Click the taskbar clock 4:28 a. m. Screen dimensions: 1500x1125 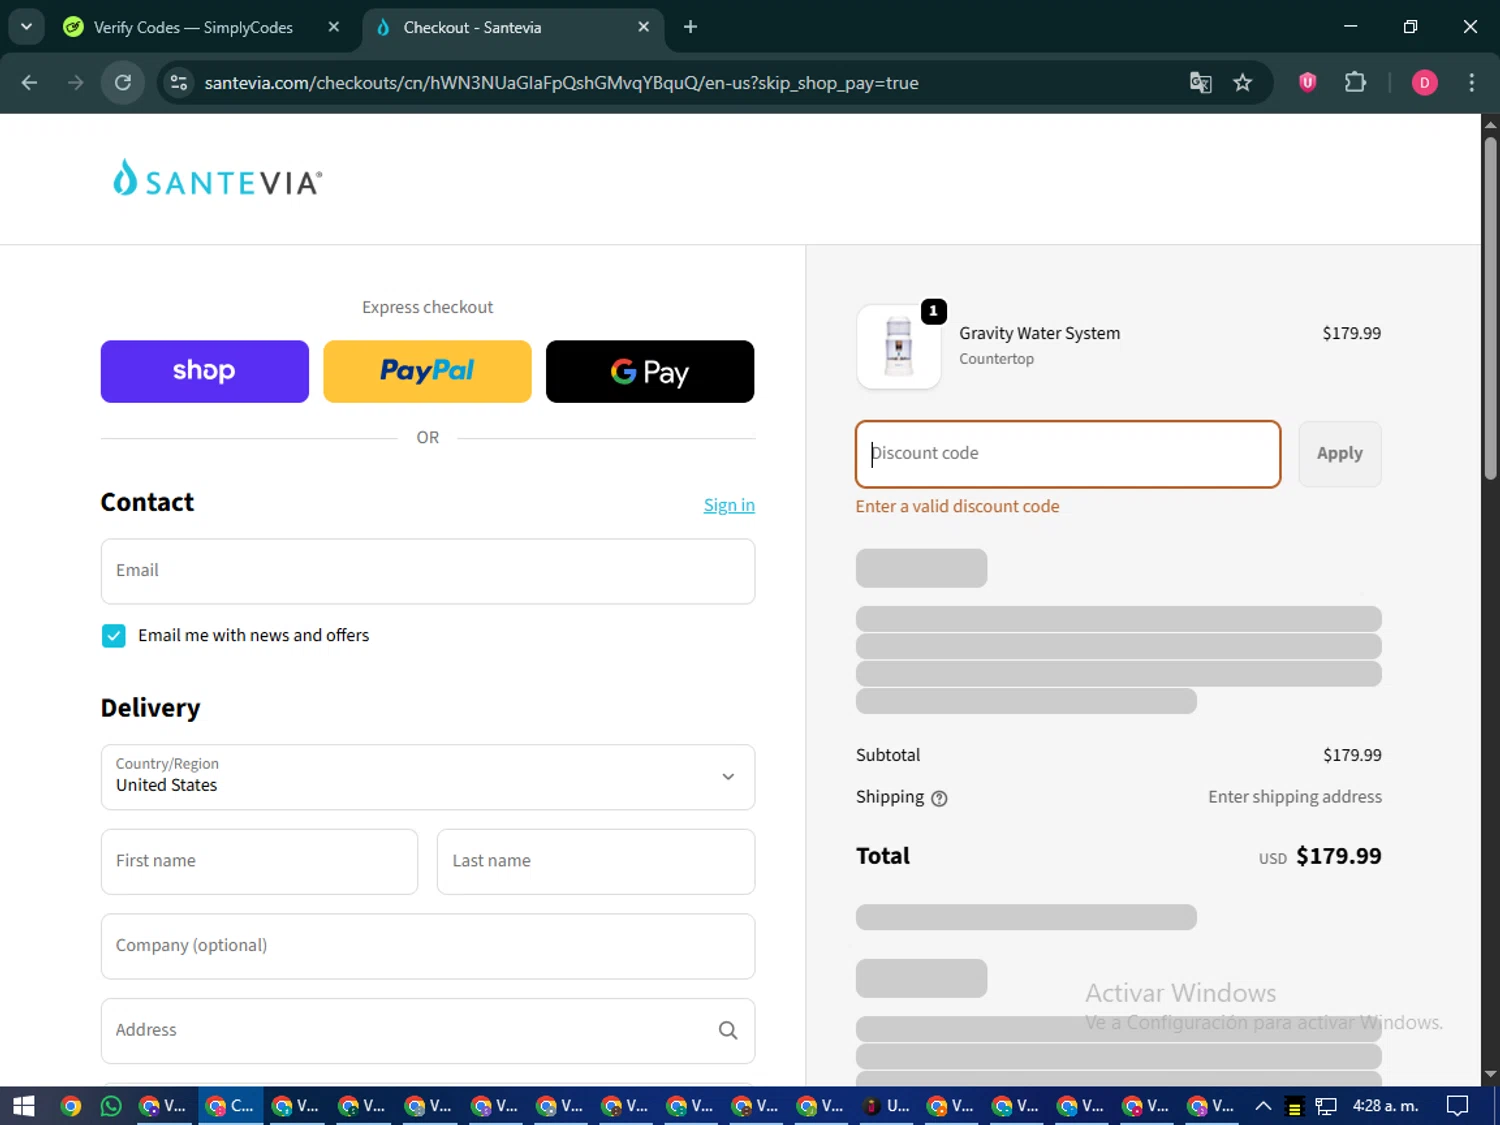coord(1385,1106)
